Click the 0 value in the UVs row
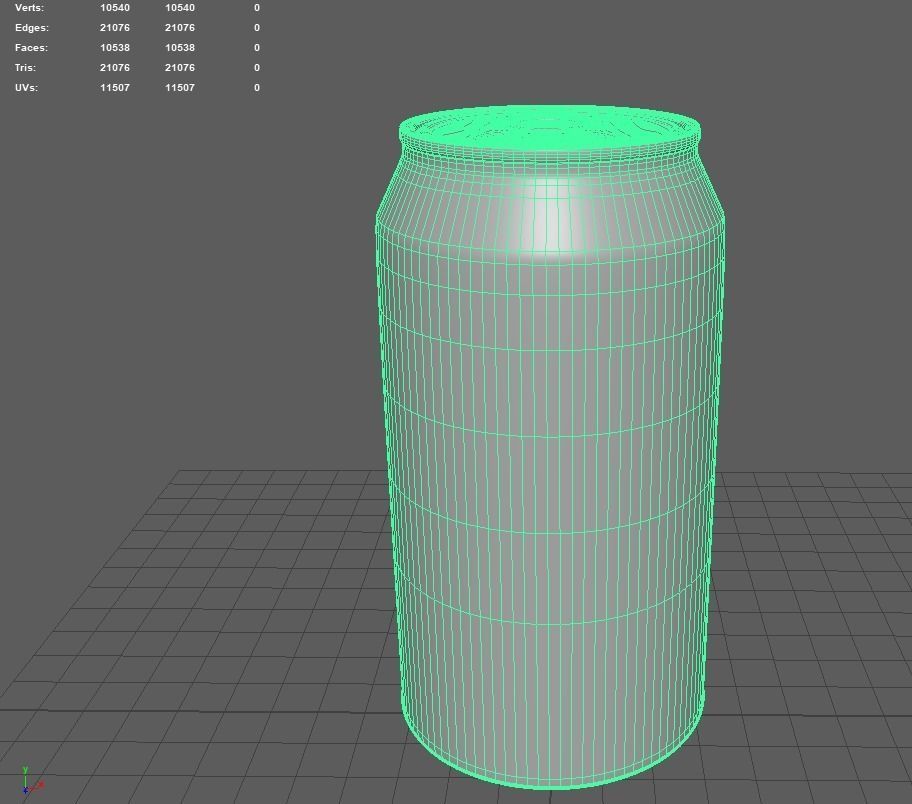 (256, 87)
